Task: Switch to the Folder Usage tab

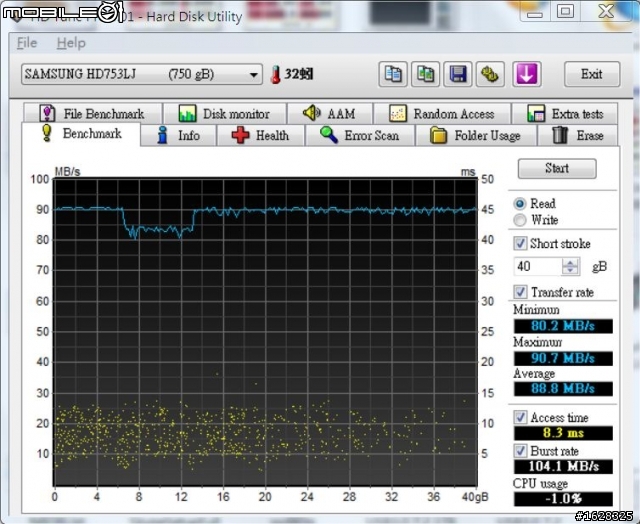Action: pos(475,135)
